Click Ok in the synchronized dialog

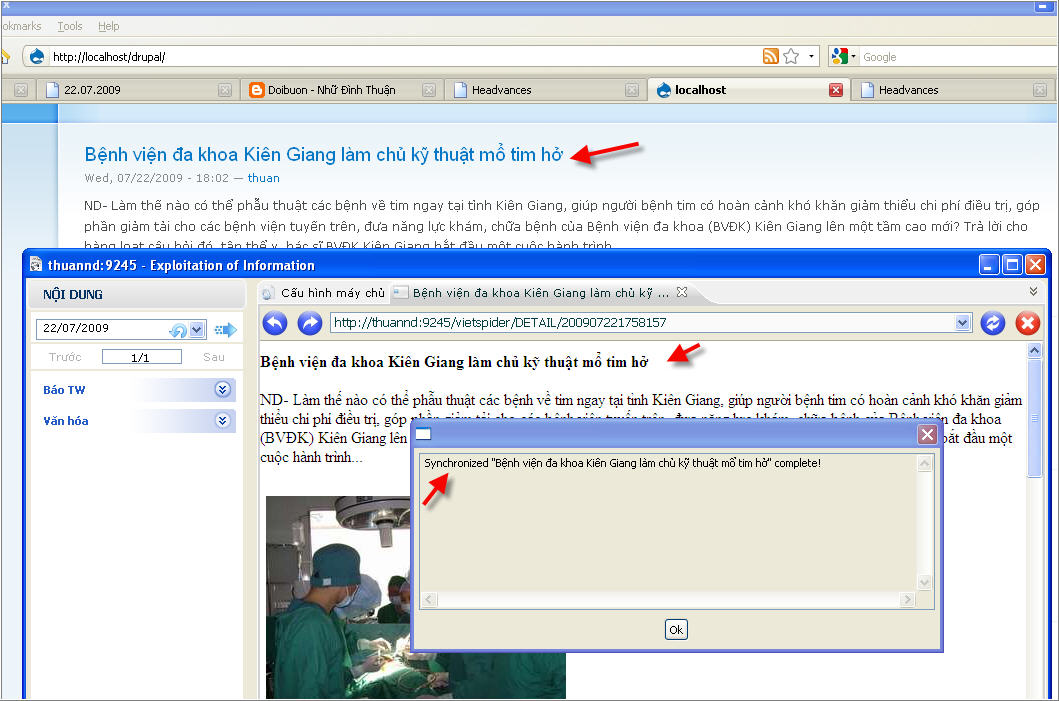pos(676,630)
